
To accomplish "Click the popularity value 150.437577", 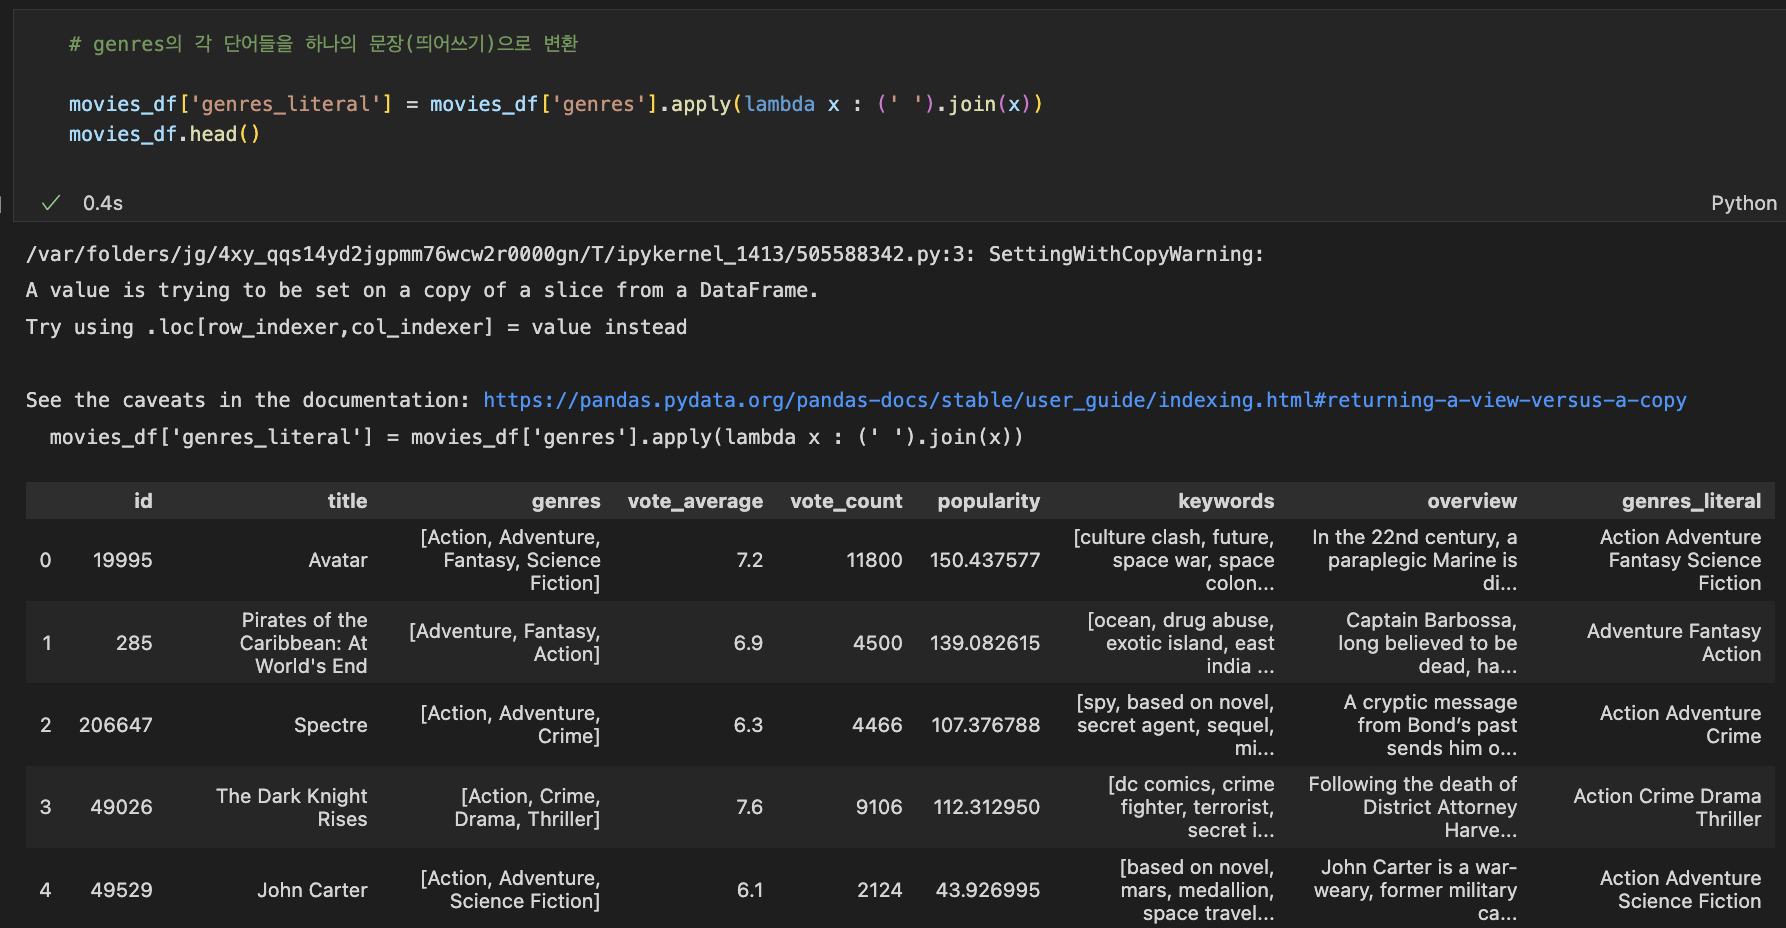I will click(985, 560).
